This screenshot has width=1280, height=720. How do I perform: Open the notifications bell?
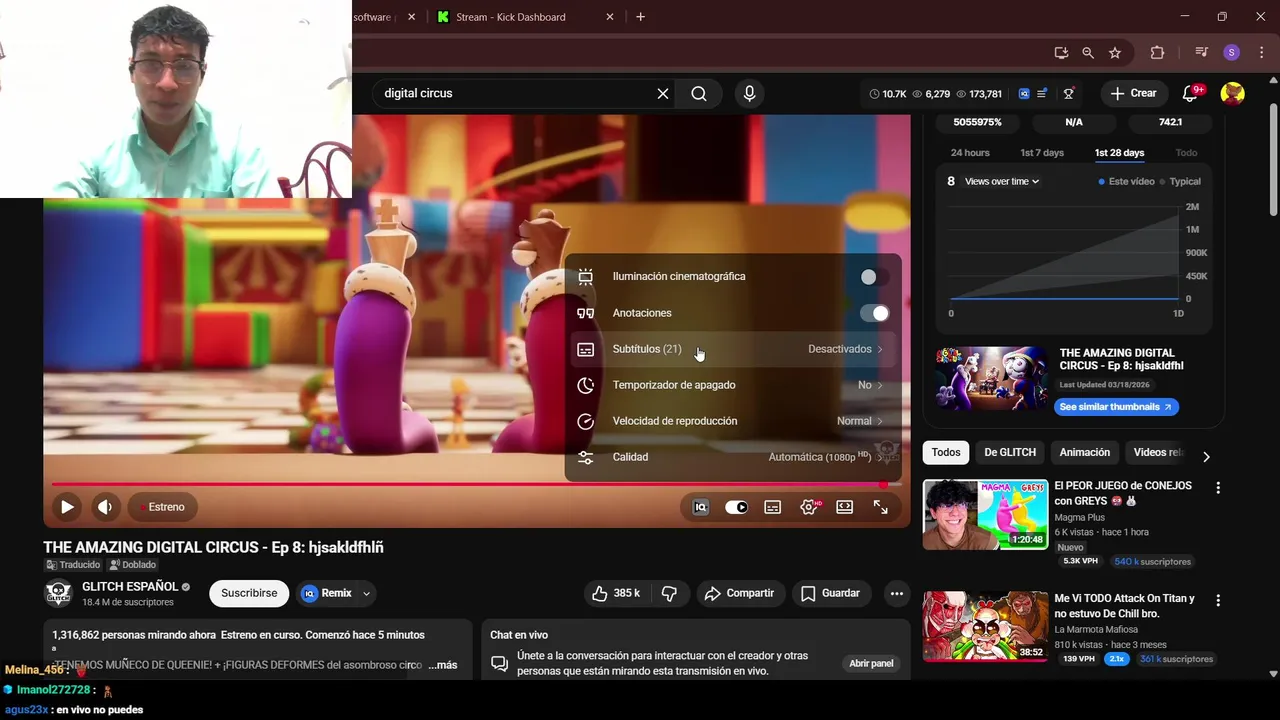(x=1190, y=93)
